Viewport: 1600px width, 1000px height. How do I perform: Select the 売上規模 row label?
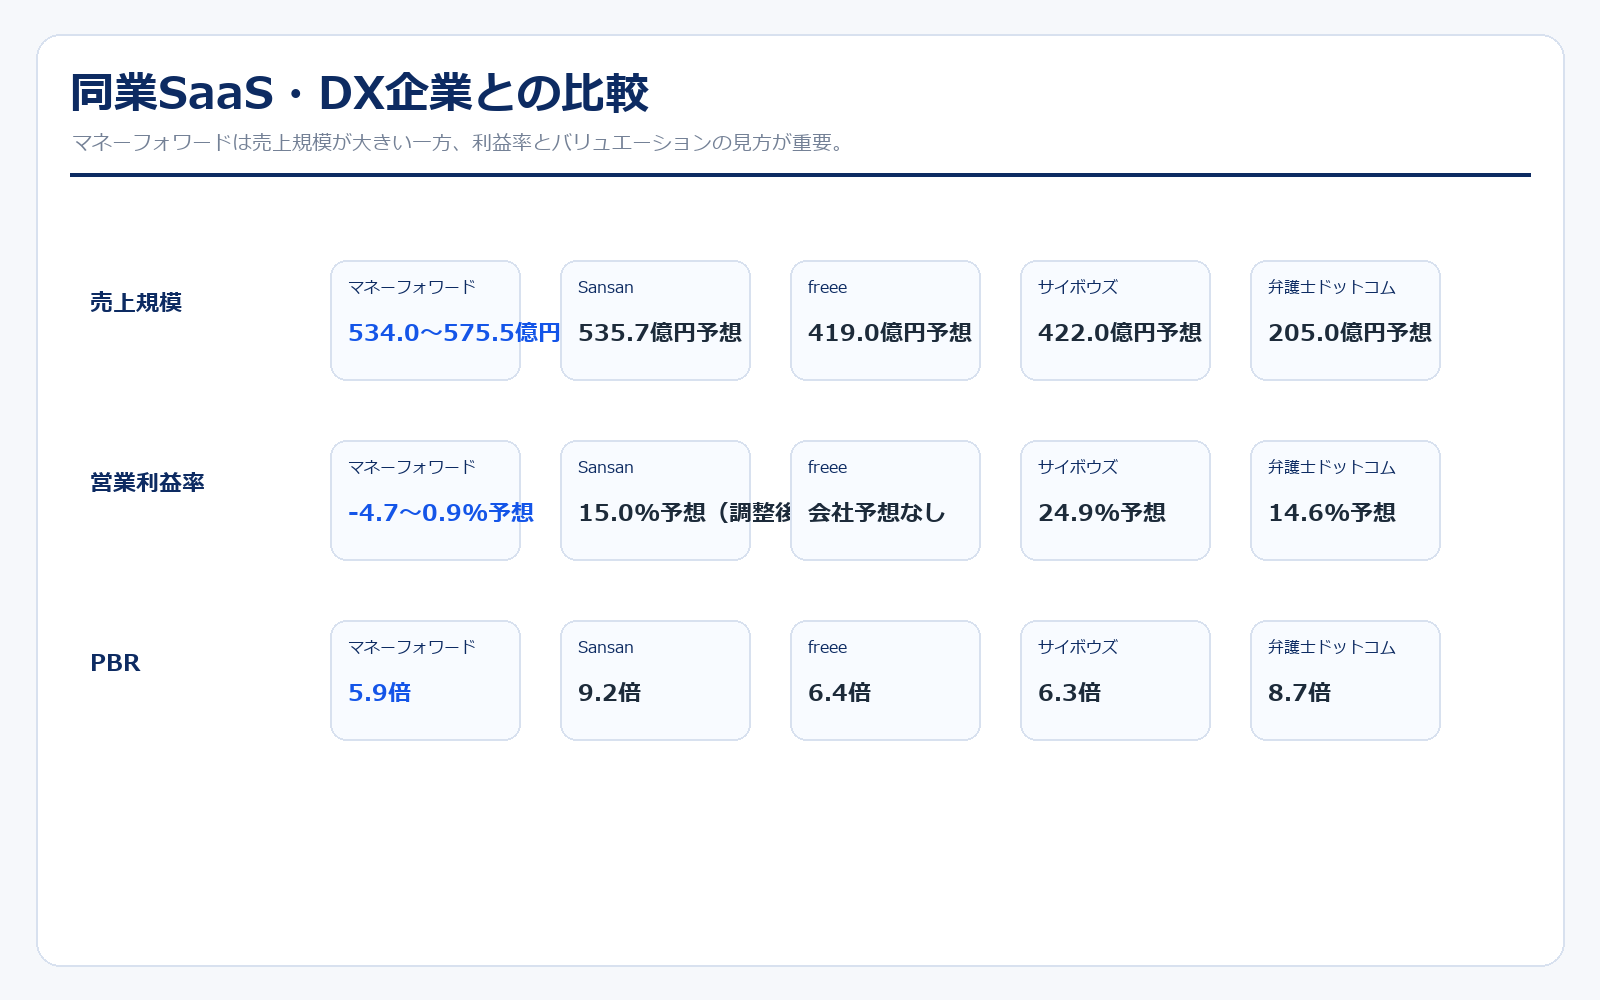[x=136, y=302]
